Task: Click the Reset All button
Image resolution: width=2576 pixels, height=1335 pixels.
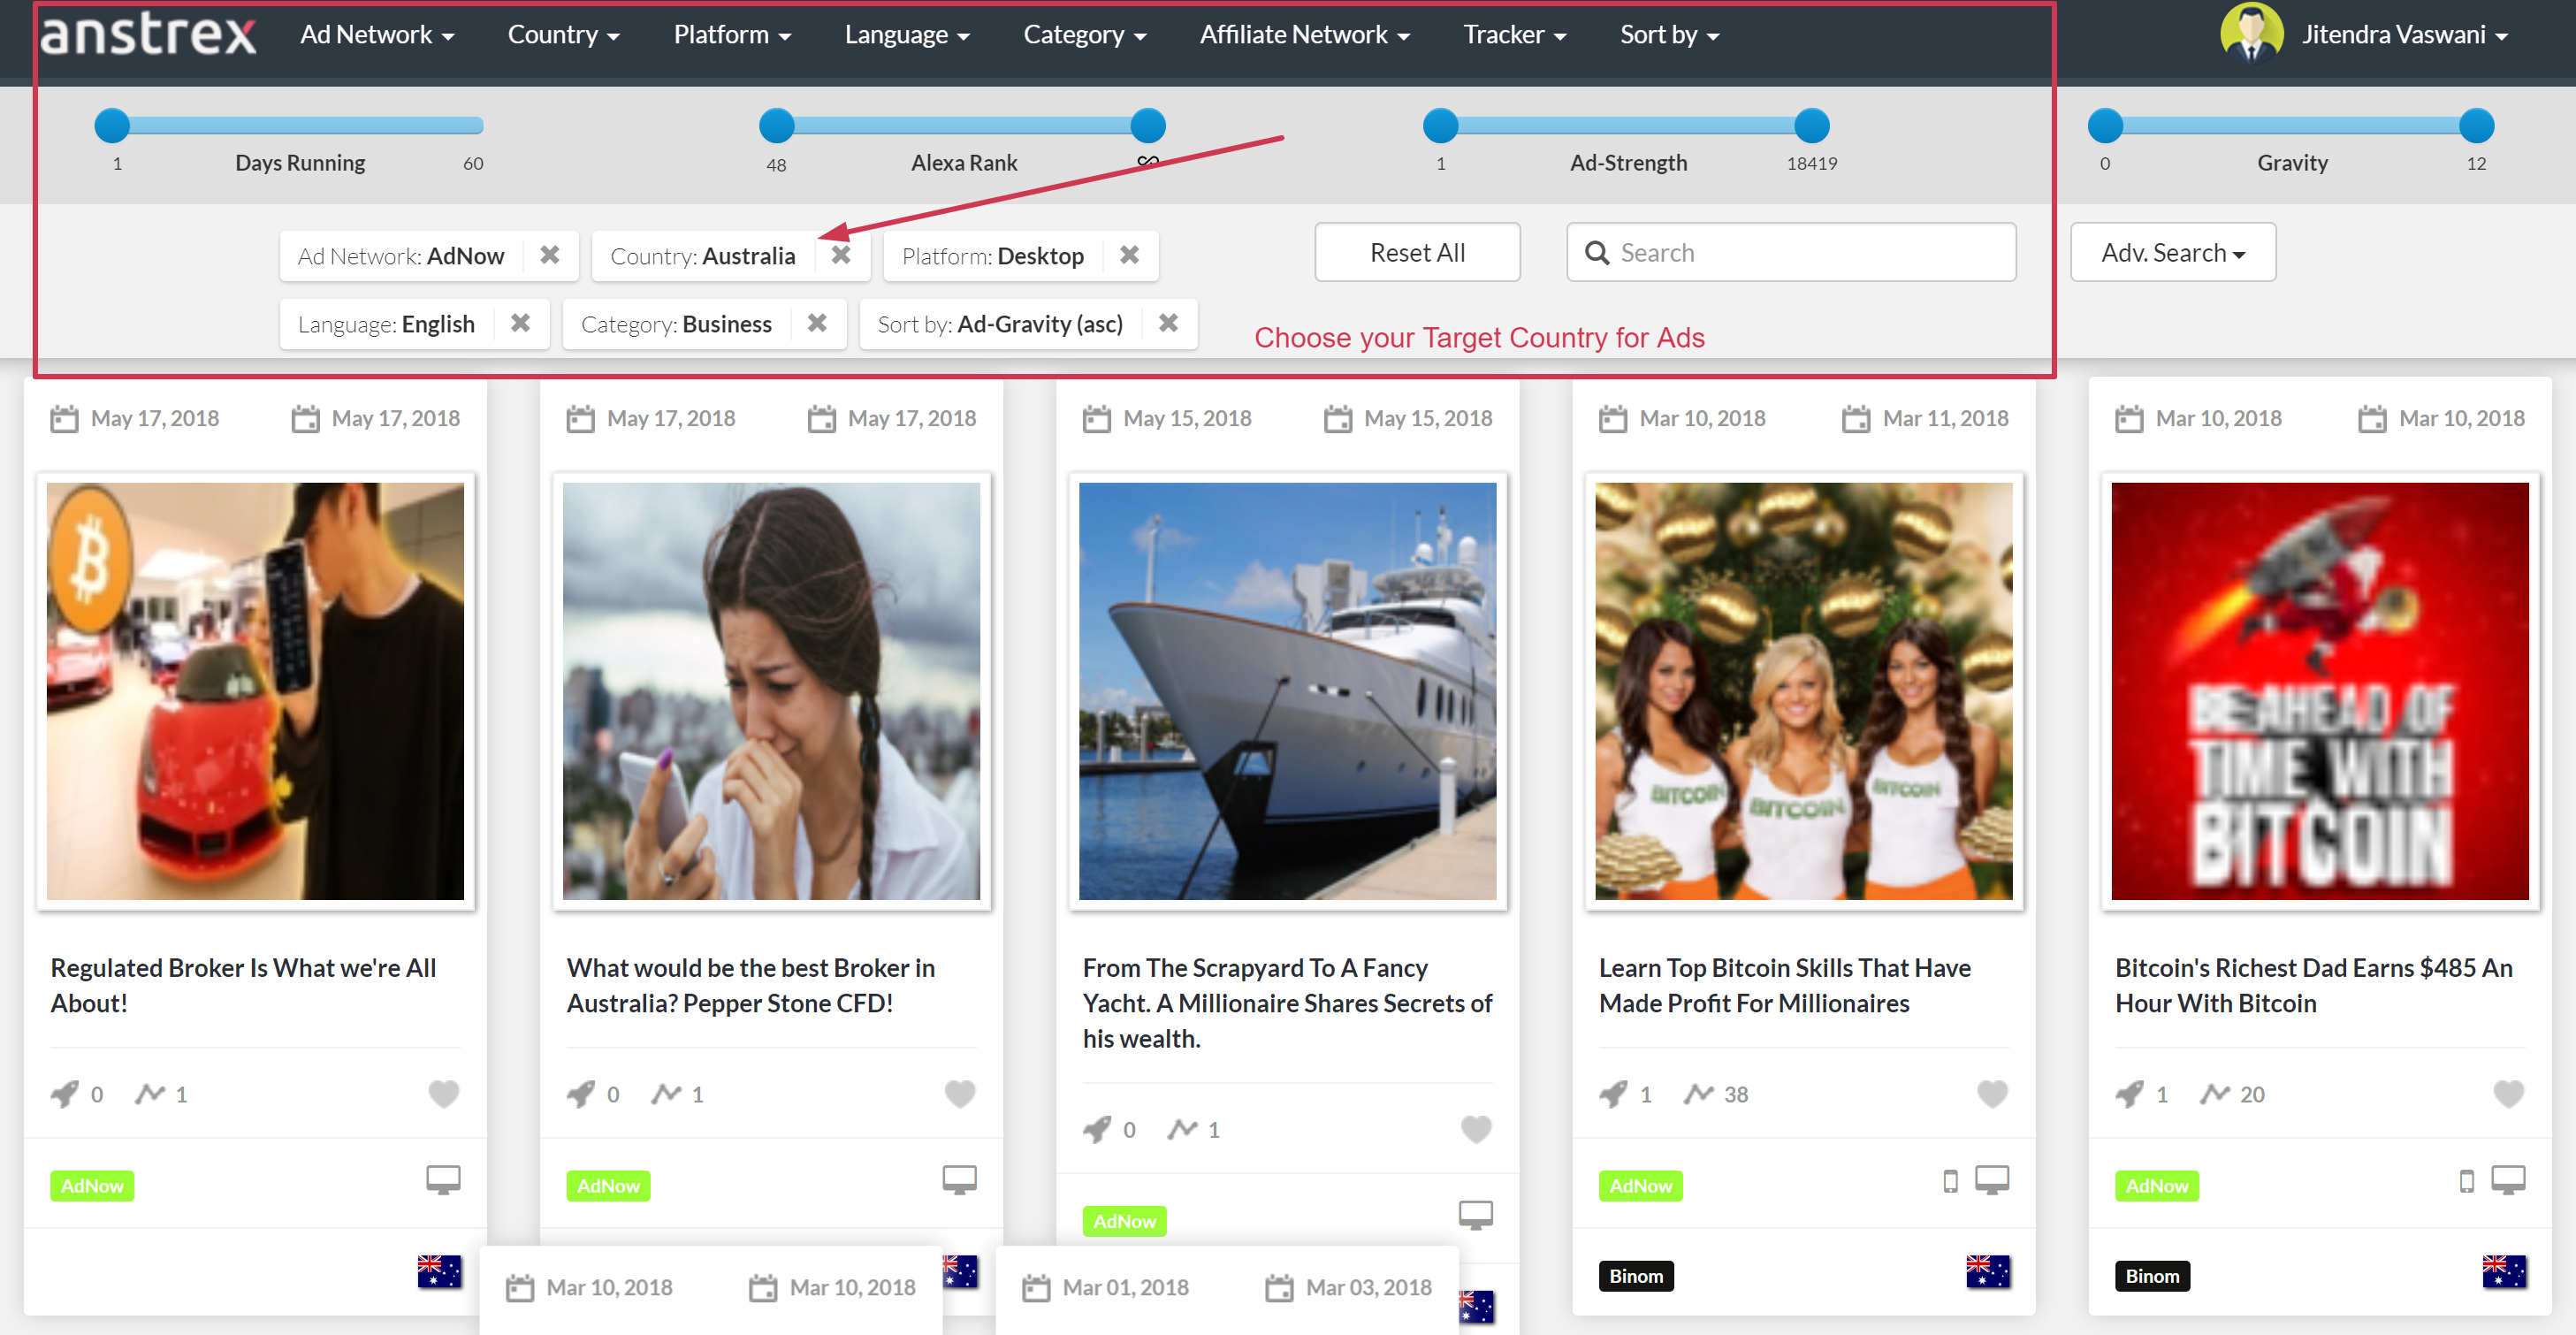Action: 1417,252
